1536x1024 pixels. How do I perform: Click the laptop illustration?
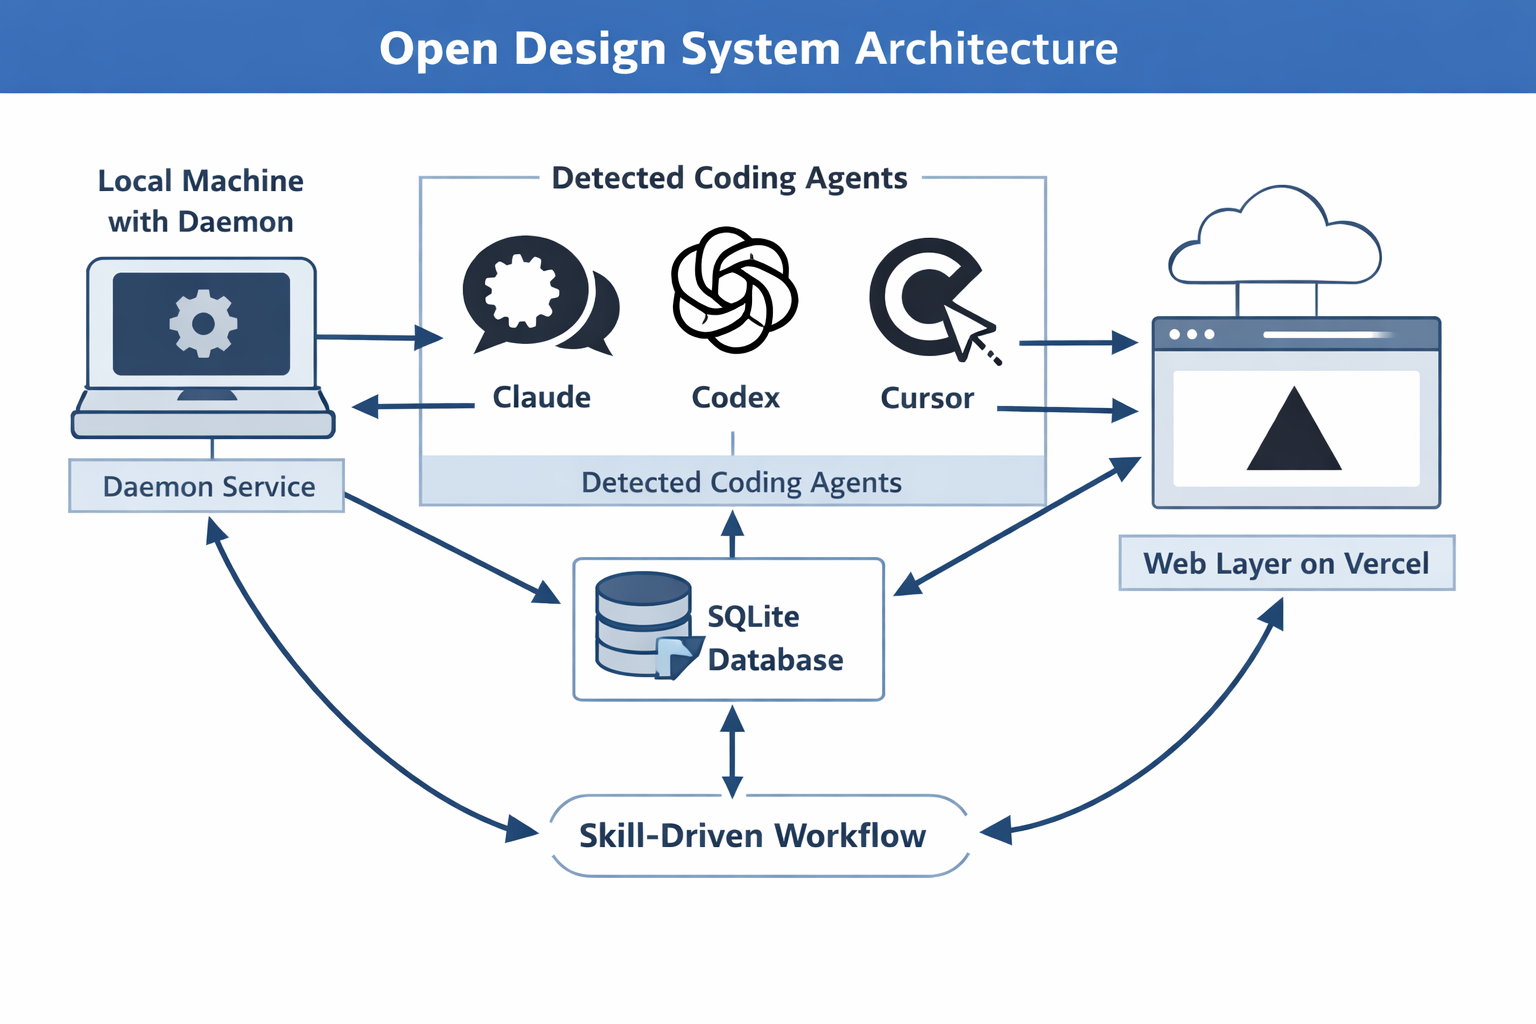point(203,348)
